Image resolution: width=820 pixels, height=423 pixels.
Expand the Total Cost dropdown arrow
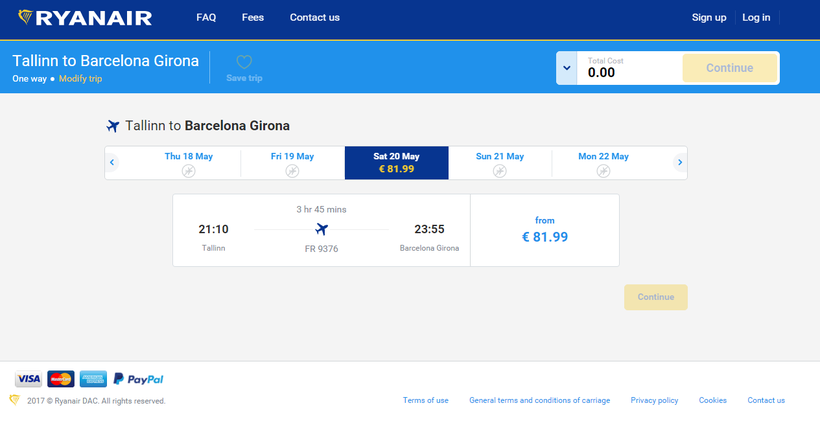pyautogui.click(x=567, y=68)
